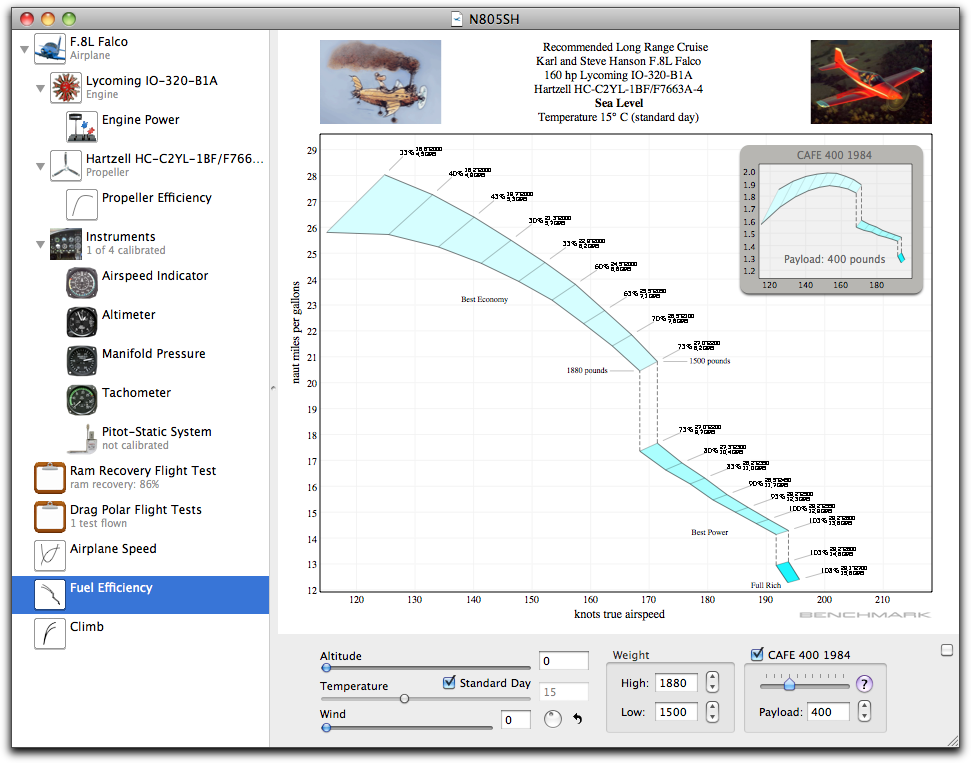The height and width of the screenshot is (763, 971).
Task: Select the Altimeter gauge icon
Action: click(x=82, y=321)
